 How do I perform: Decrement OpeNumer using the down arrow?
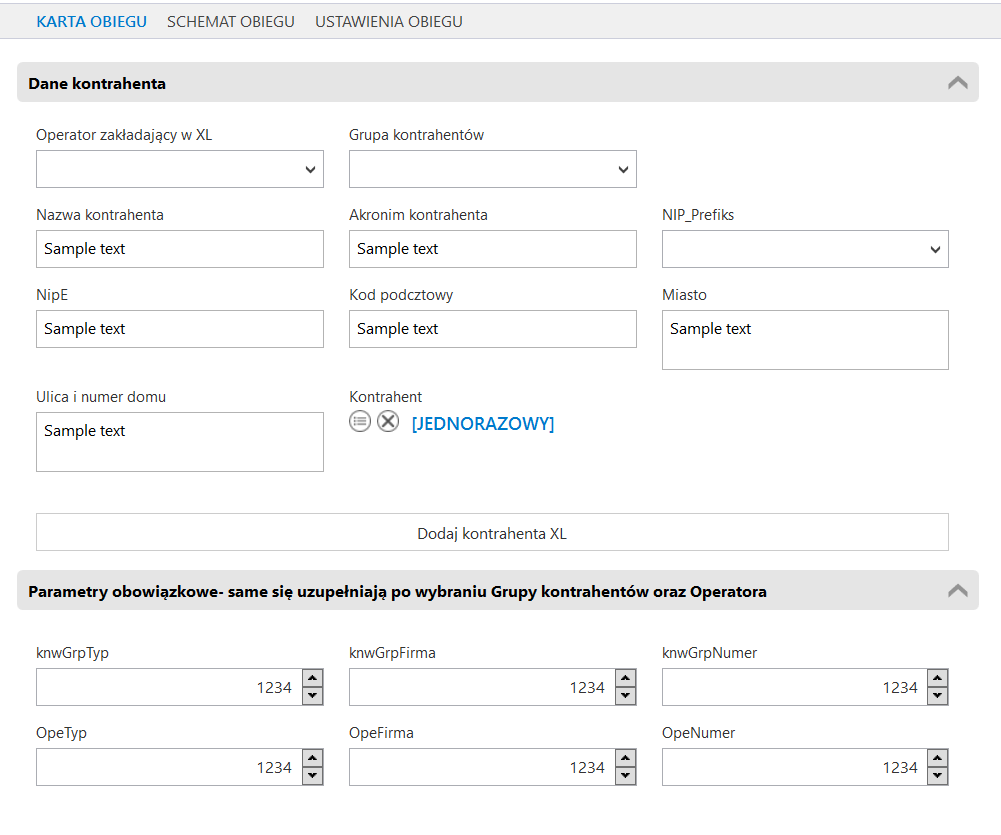(x=937, y=775)
